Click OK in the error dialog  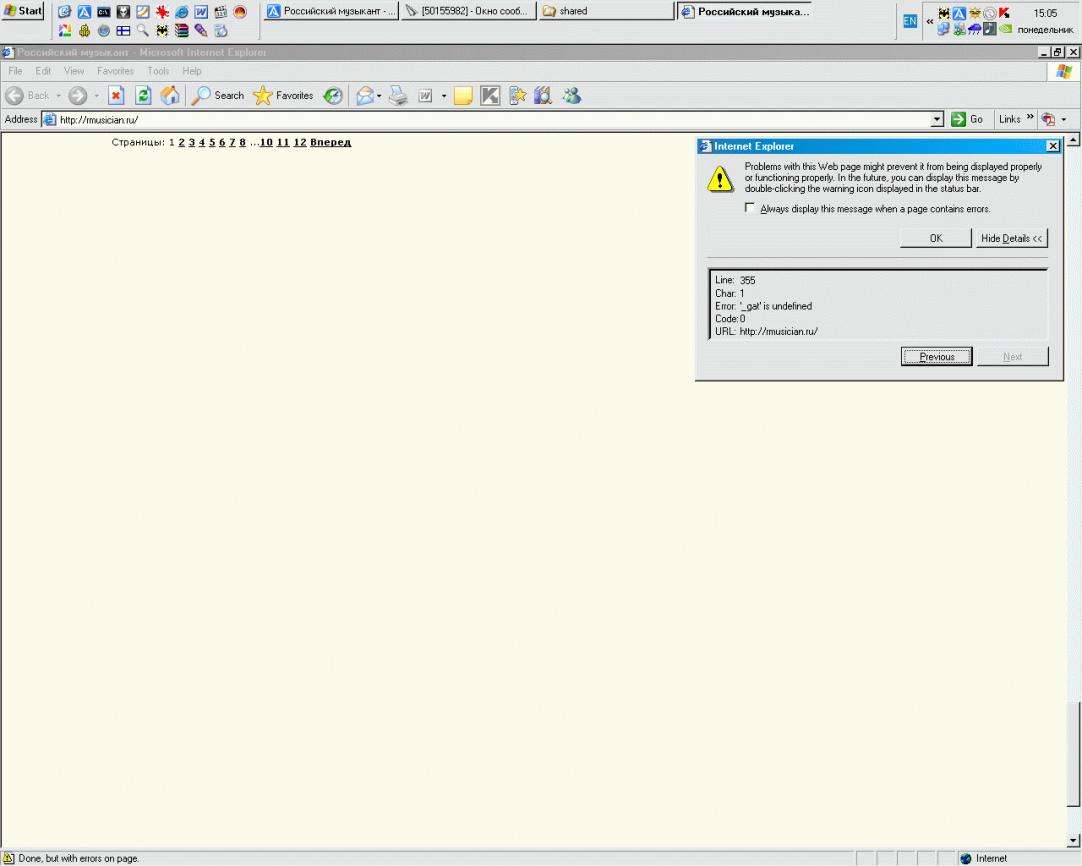coord(935,238)
